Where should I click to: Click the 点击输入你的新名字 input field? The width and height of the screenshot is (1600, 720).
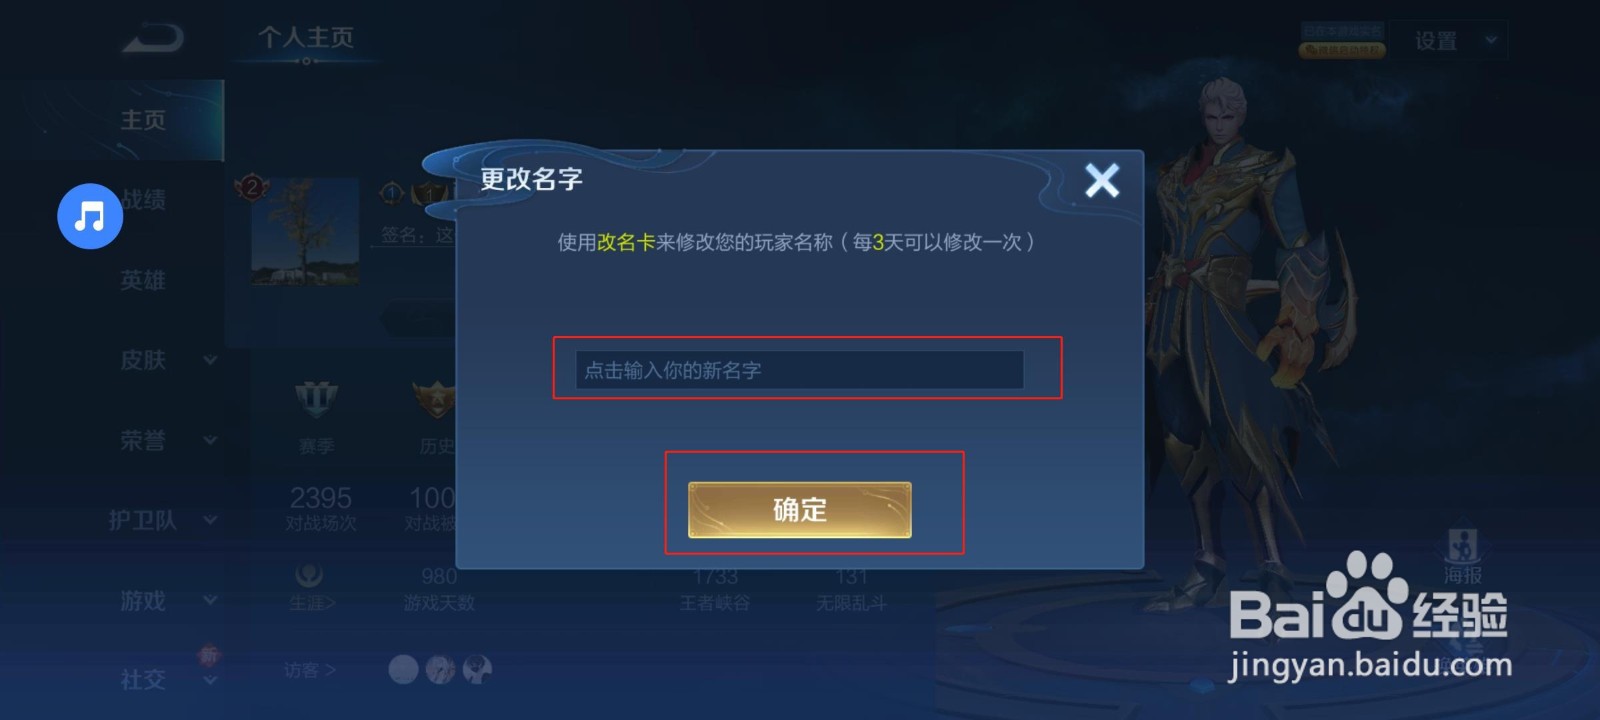coord(799,370)
